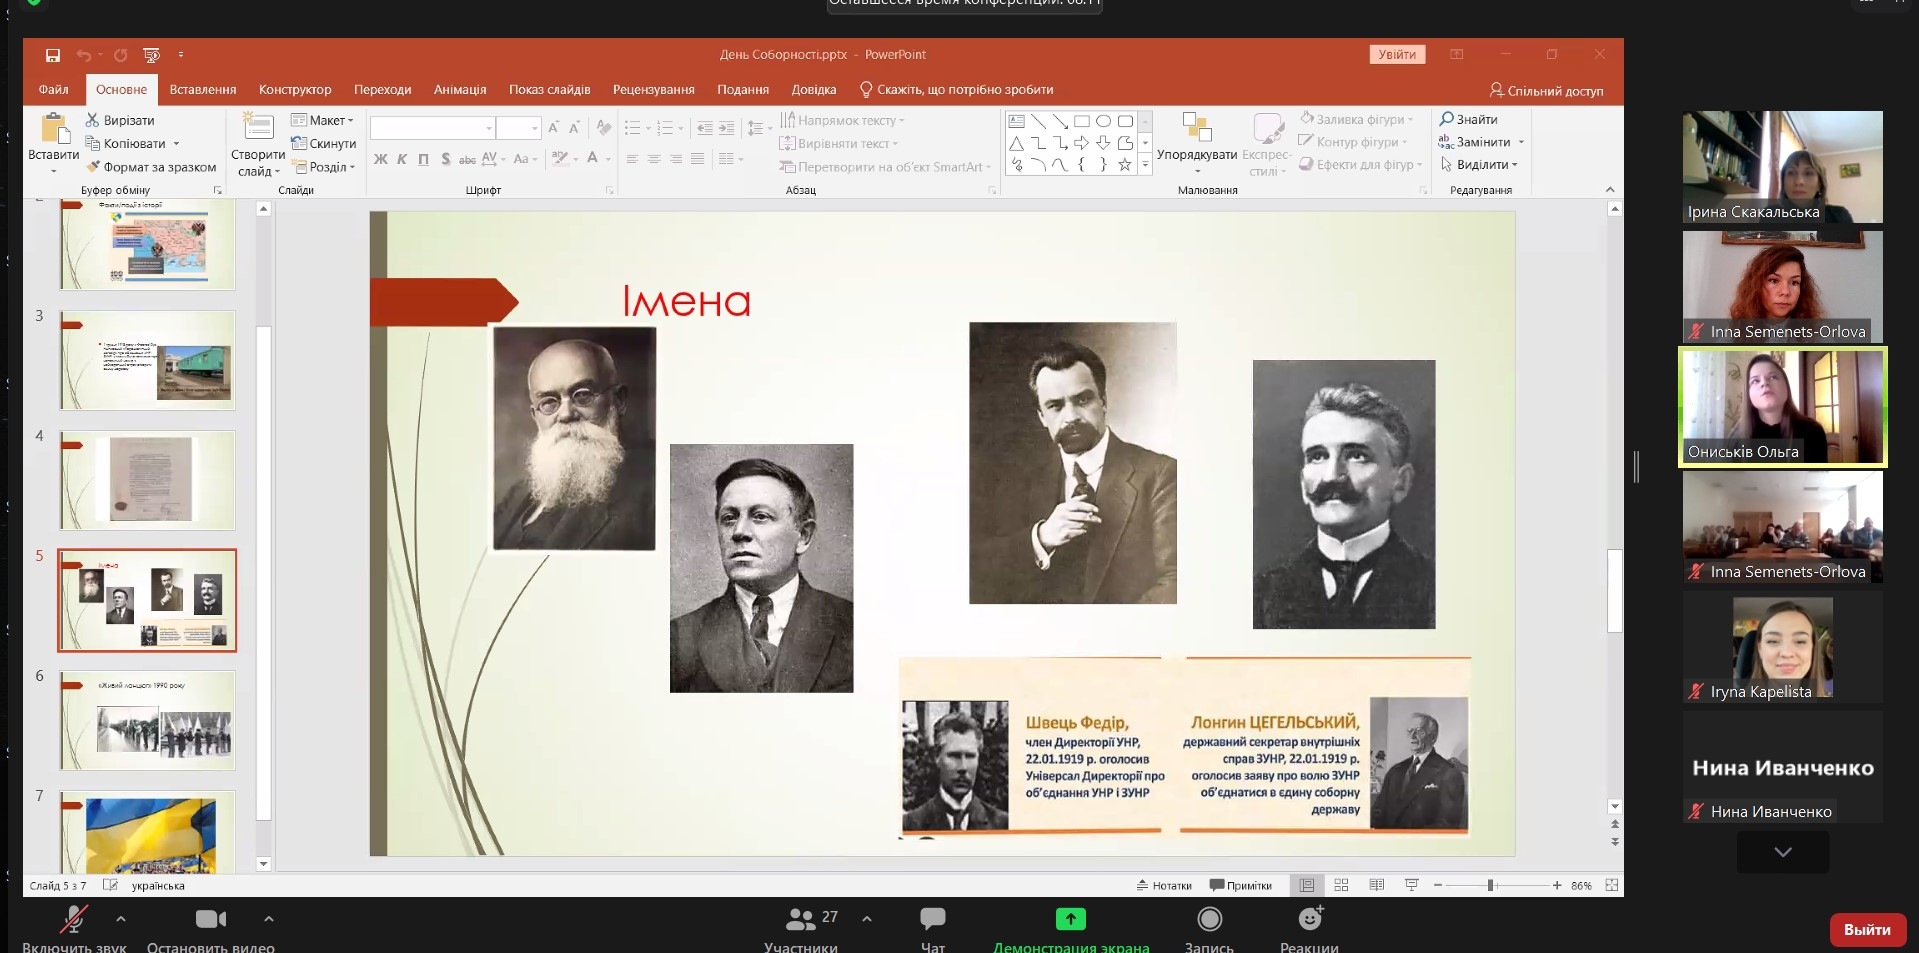Click the Find (Знайти) magnifier icon

[x=1446, y=119]
